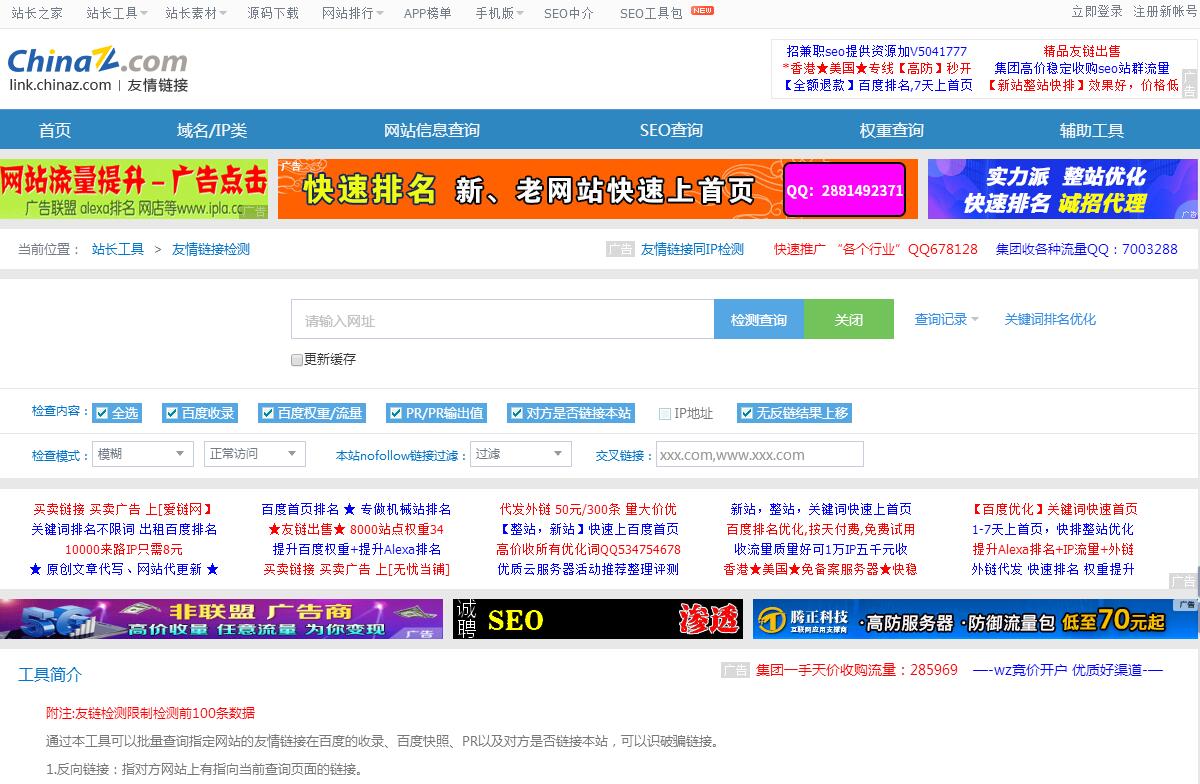Toggle the 更新缓存 checkbox
This screenshot has width=1200, height=784.
(x=297, y=360)
